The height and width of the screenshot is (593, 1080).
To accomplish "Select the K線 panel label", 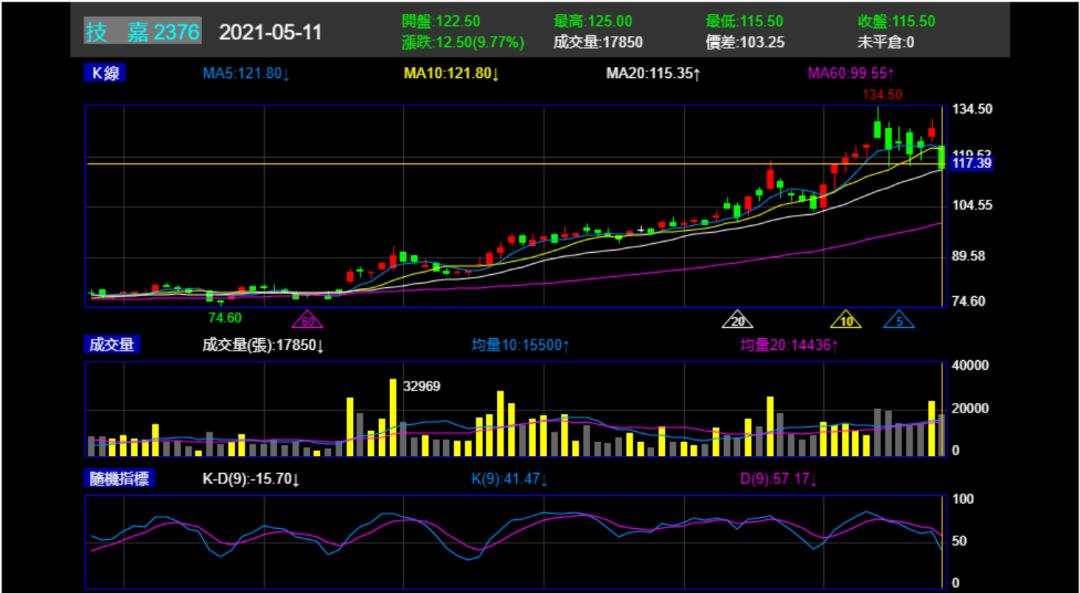I will pyautogui.click(x=106, y=73).
